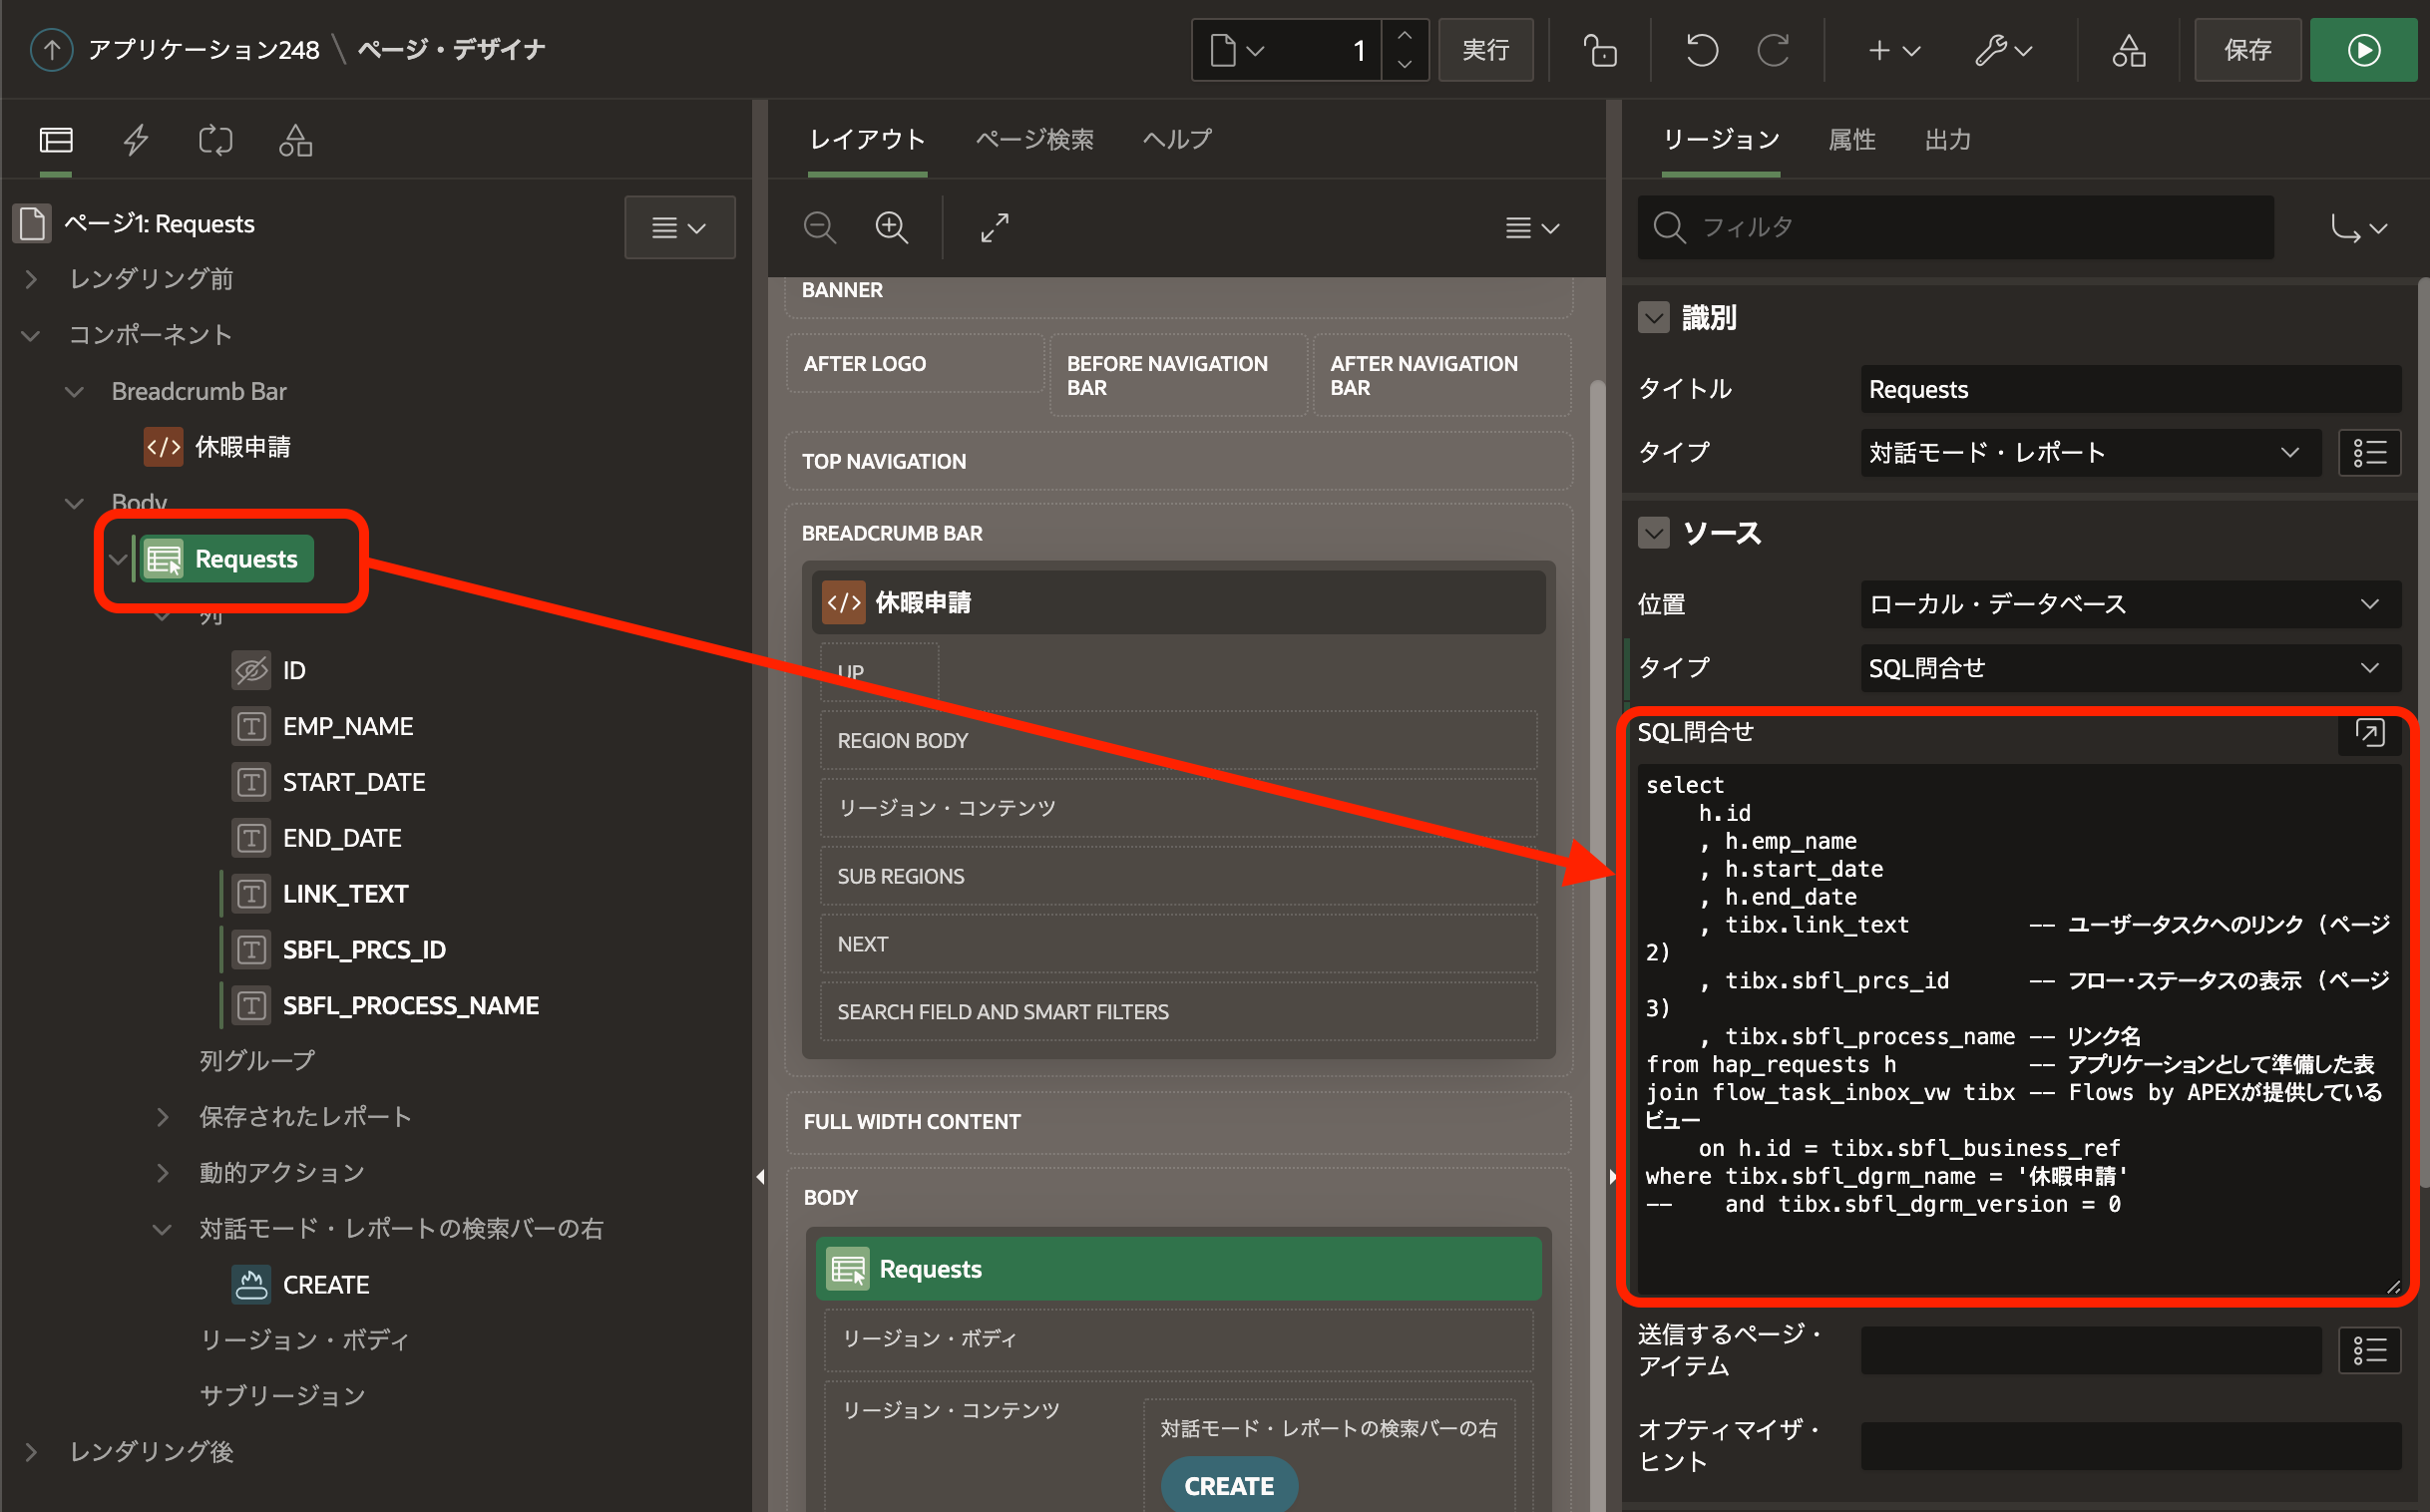The height and width of the screenshot is (1512, 2430).
Task: Click the undo icon in the toolbar
Action: (1701, 50)
